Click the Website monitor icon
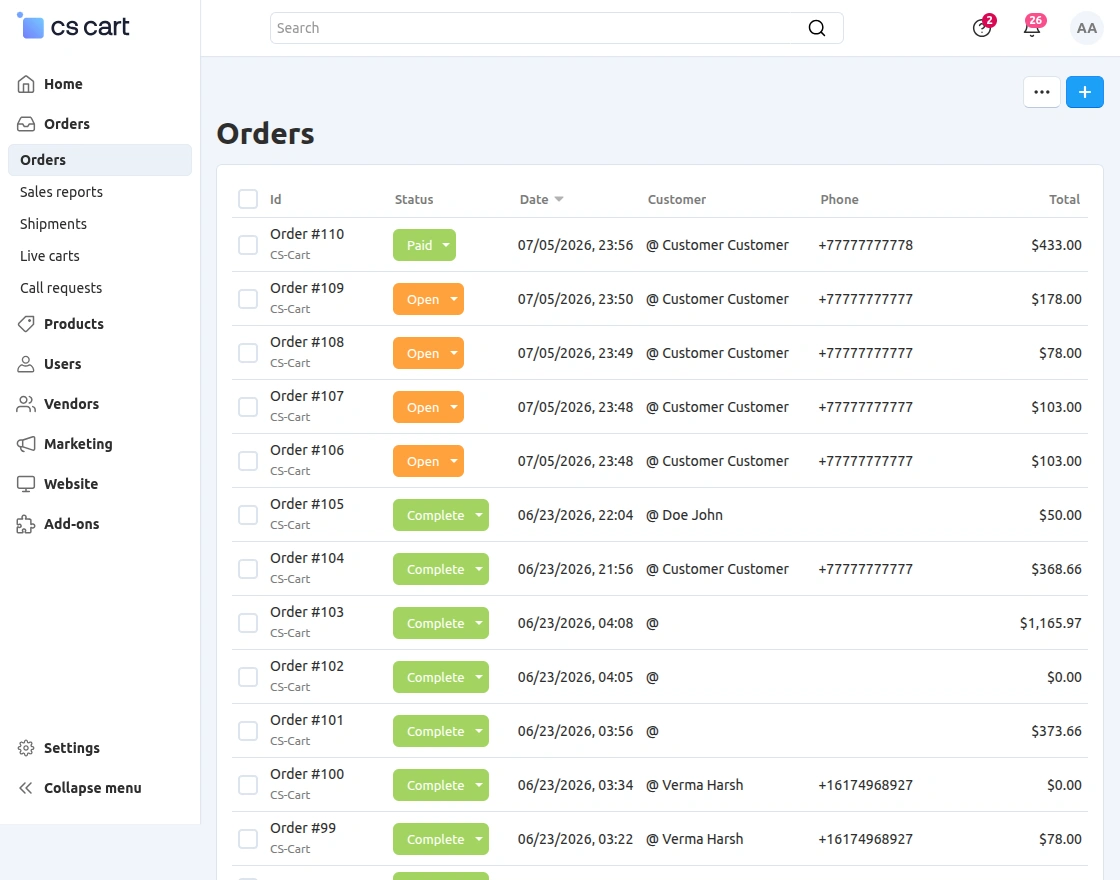 [x=26, y=484]
